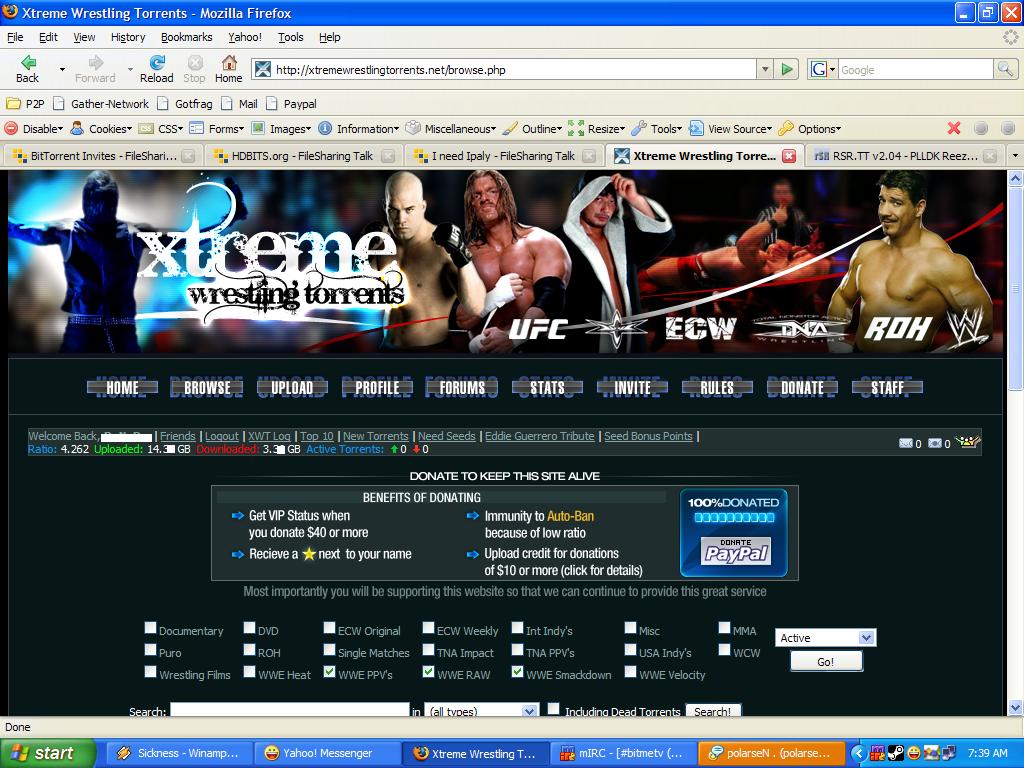Close the Xtreme Wrestling Torrents tab
1024x768 pixels.
pos(789,156)
